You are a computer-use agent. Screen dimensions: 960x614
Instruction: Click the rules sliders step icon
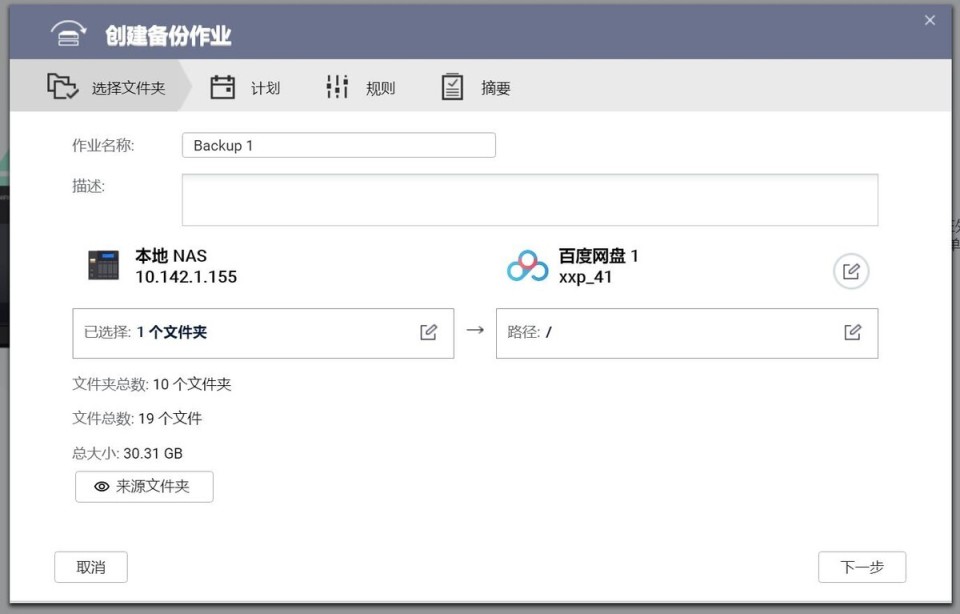coord(337,87)
